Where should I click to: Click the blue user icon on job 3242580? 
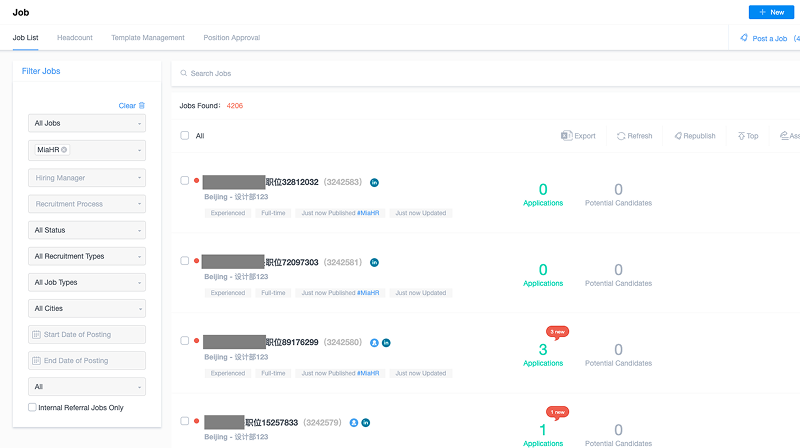tap(374, 343)
